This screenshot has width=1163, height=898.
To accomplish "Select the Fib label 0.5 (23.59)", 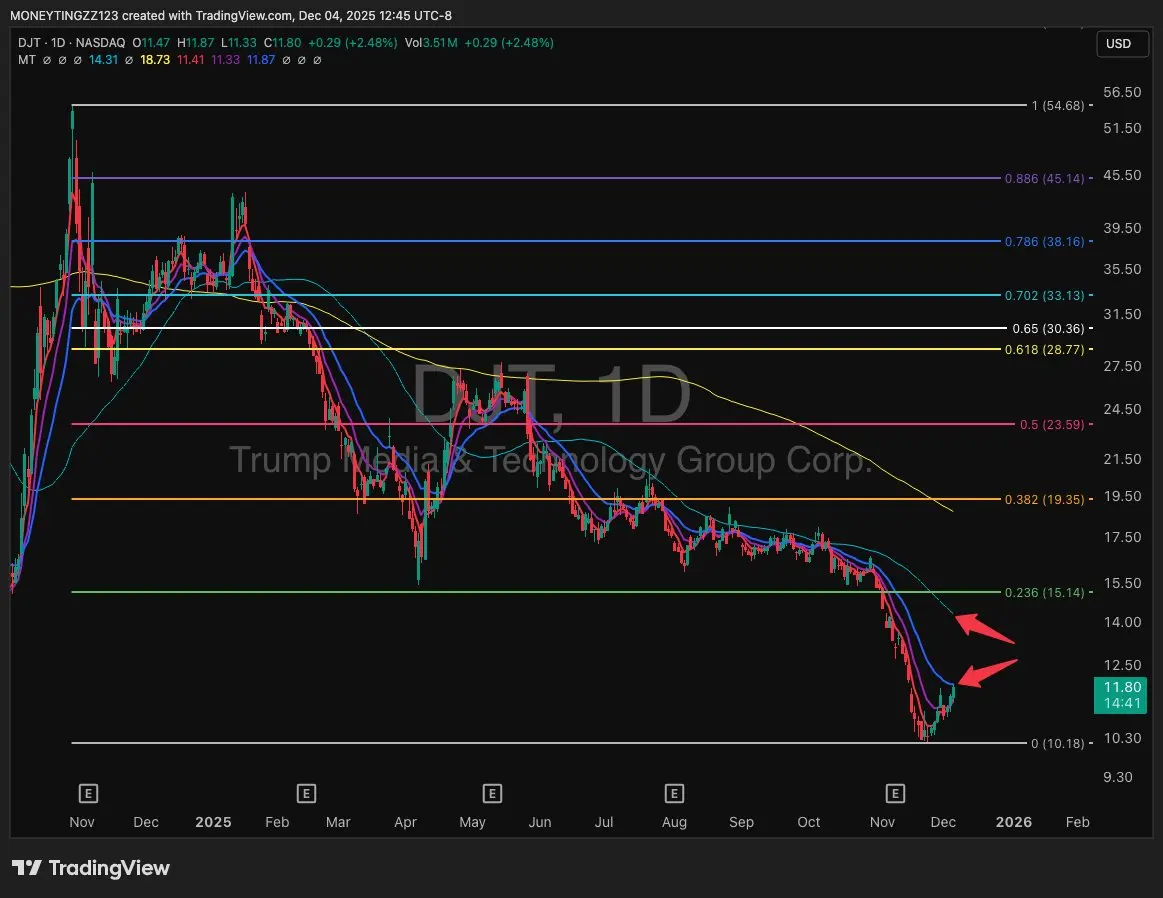I will point(1052,425).
